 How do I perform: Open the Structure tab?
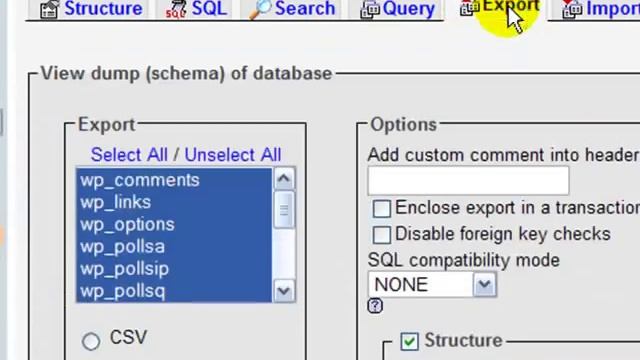(x=91, y=9)
